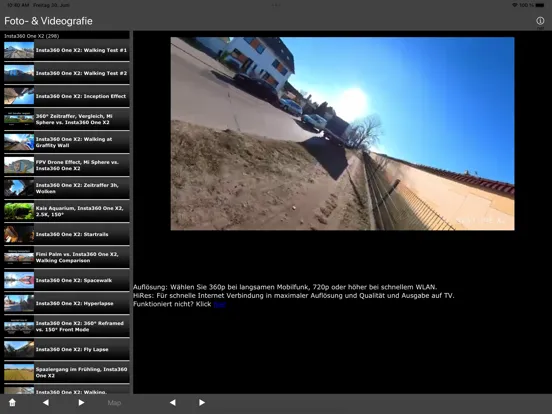
Task: Open 'Insta360 One X2: Startrails'
Action: (67, 234)
